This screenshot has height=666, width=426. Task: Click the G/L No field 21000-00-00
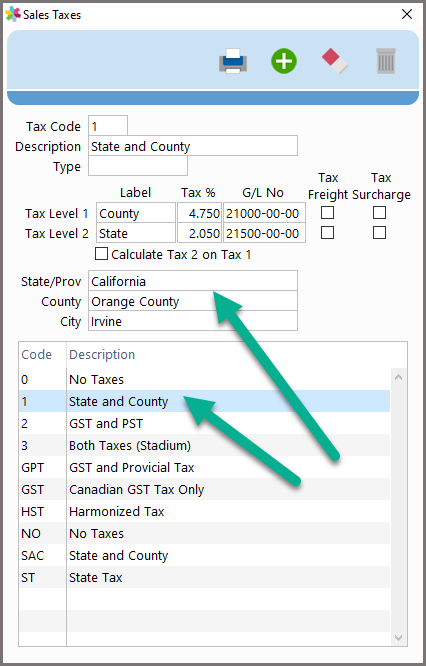264,213
